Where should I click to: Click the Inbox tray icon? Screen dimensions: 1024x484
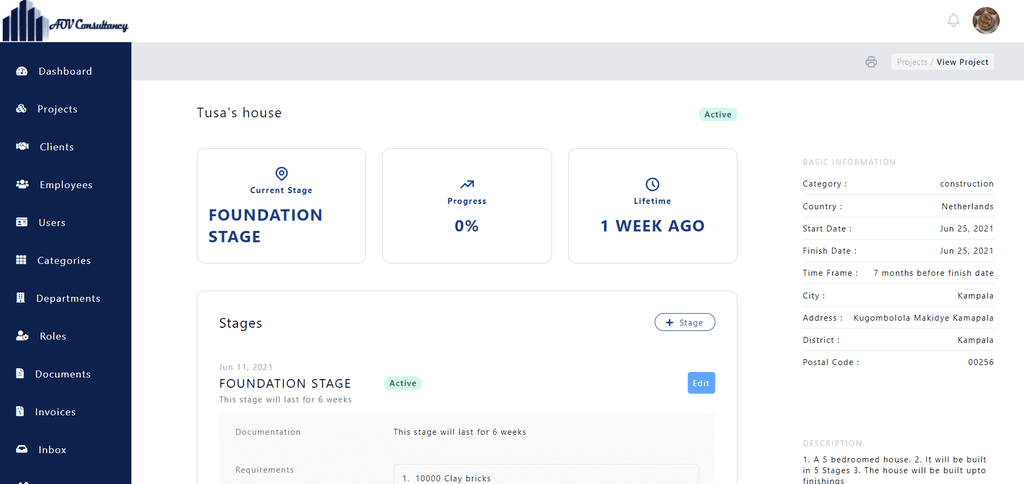[21, 450]
